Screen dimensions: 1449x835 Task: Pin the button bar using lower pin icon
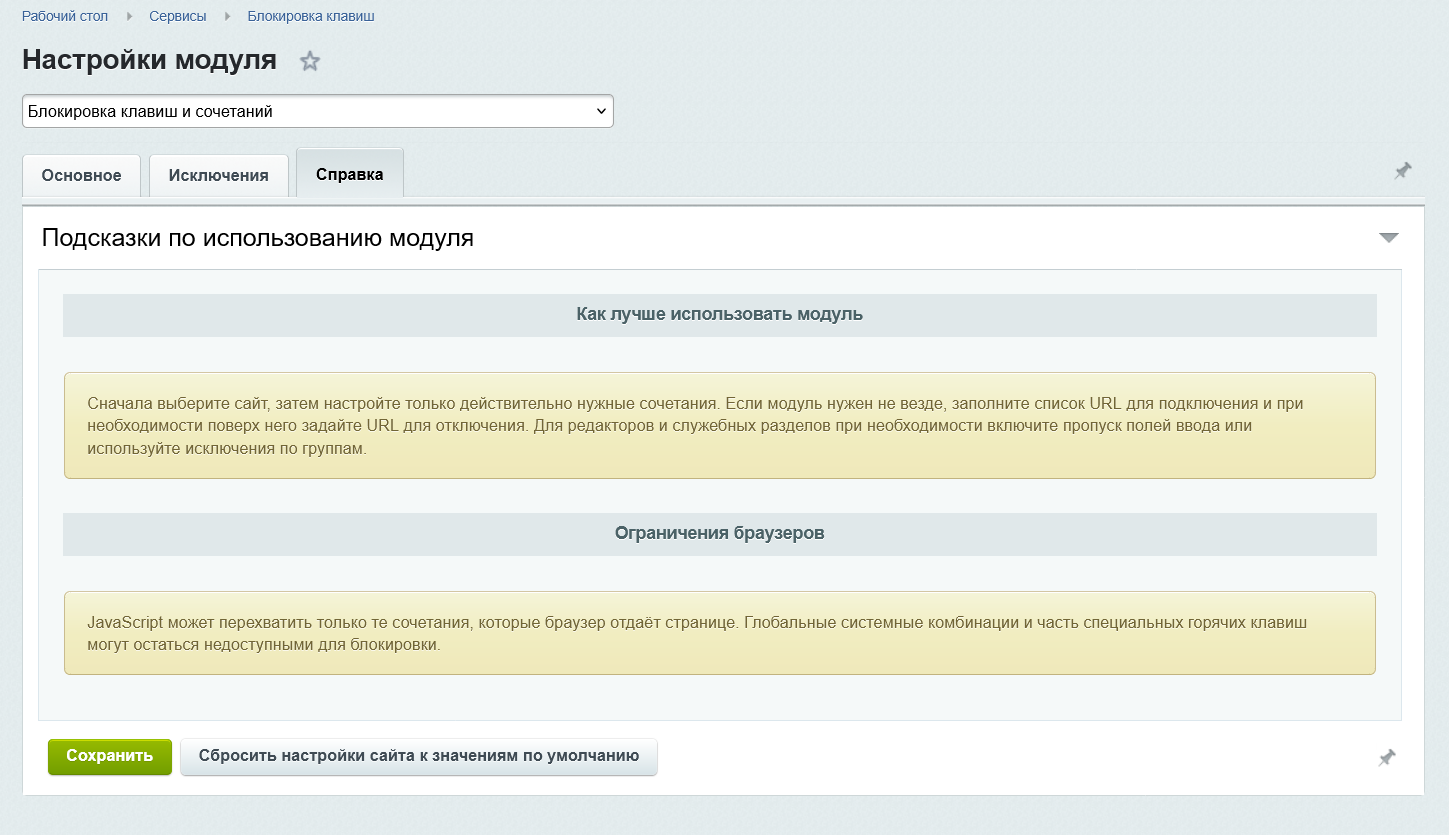tap(1386, 758)
